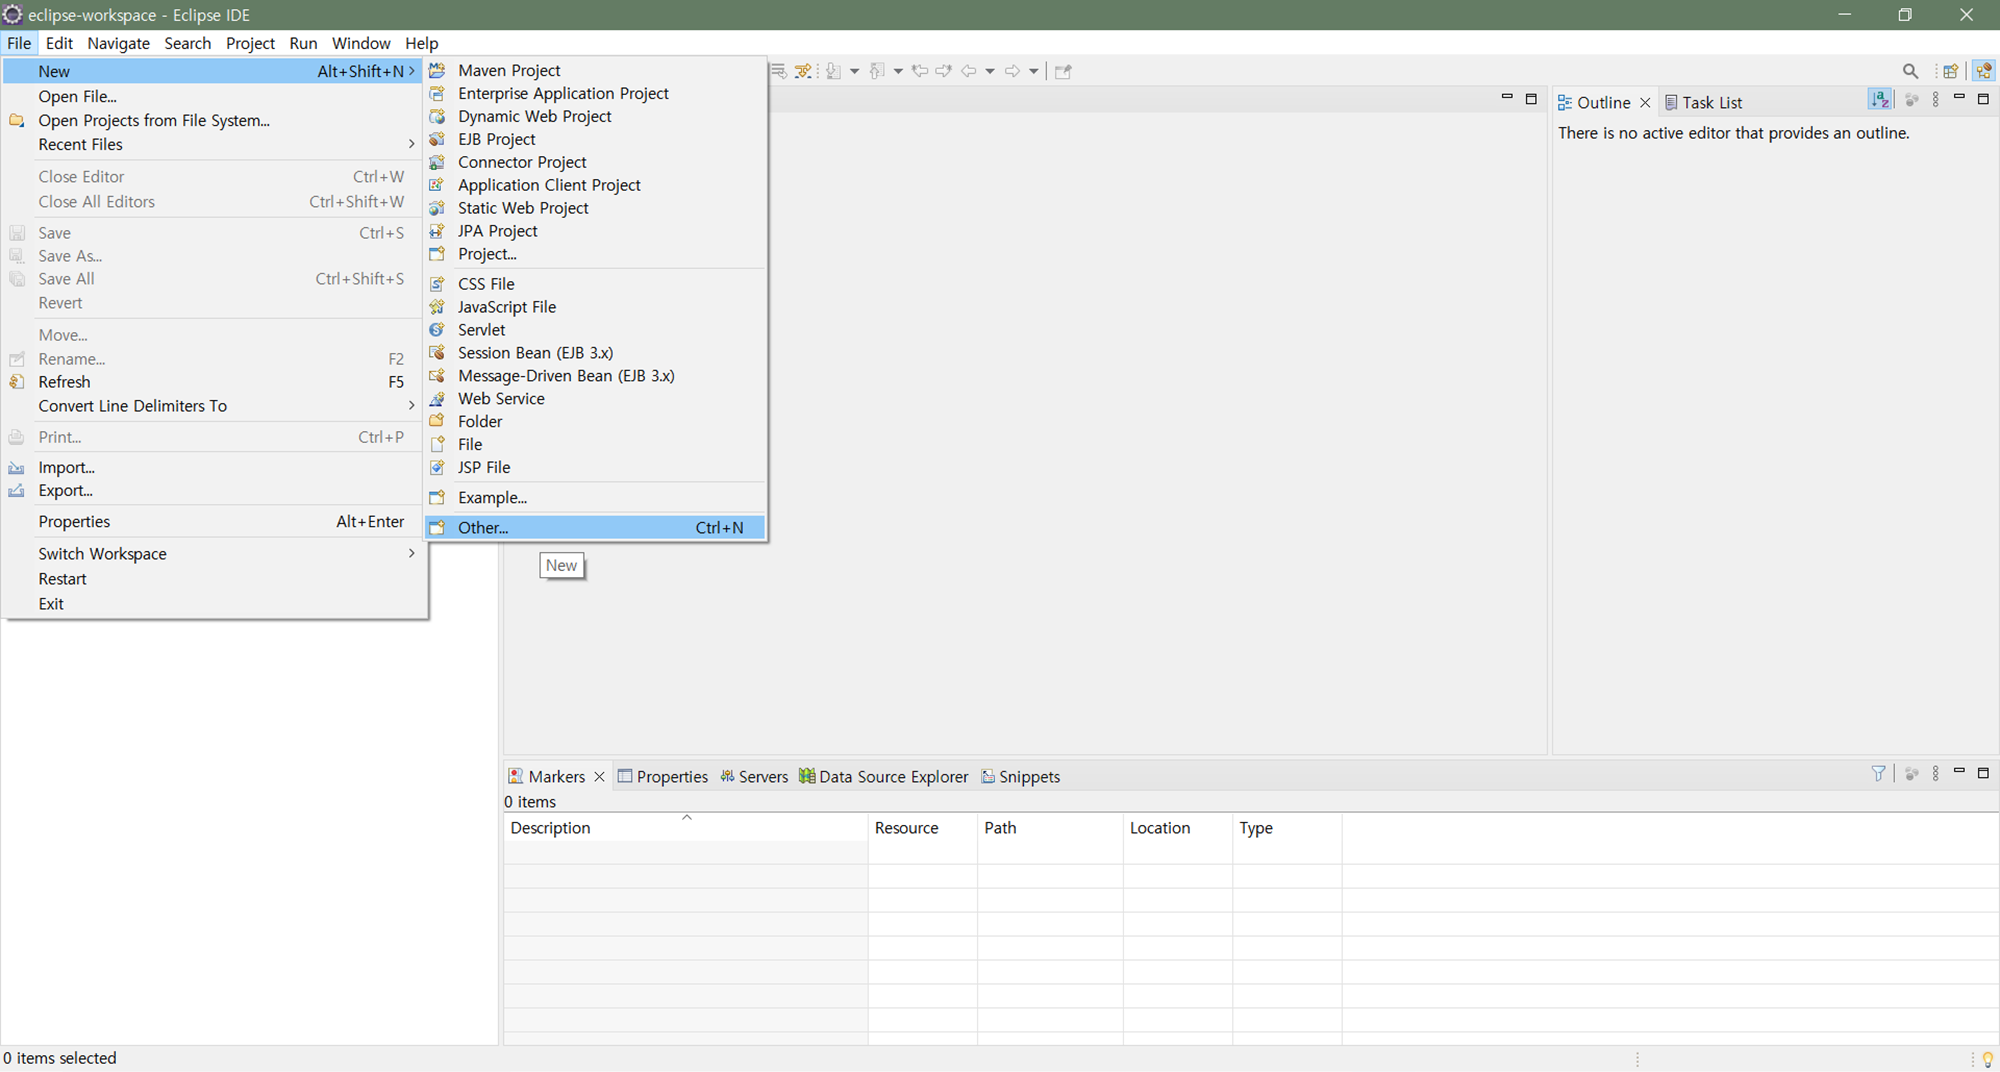This screenshot has height=1072, width=2000.
Task: Click the Previous Annotation toolbar icon
Action: click(877, 71)
